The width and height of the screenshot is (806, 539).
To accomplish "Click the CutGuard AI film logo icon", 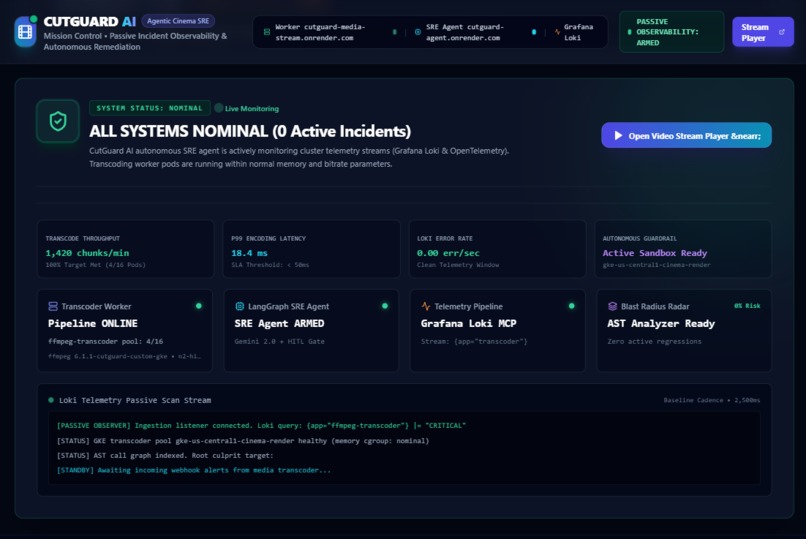I will [x=25, y=32].
